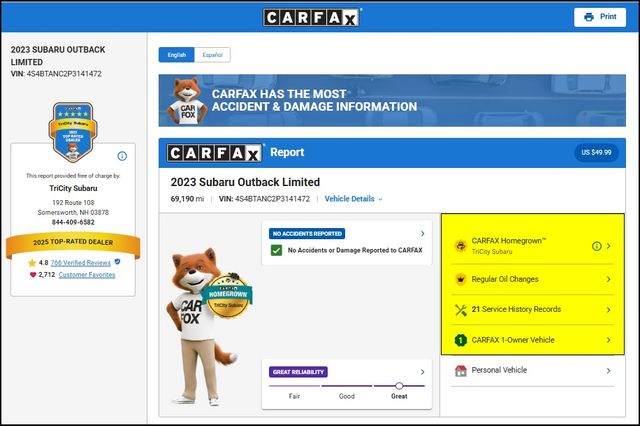640x426 pixels.
Task: Expand the Regular Oil Changes chevron
Action: pyautogui.click(x=609, y=279)
